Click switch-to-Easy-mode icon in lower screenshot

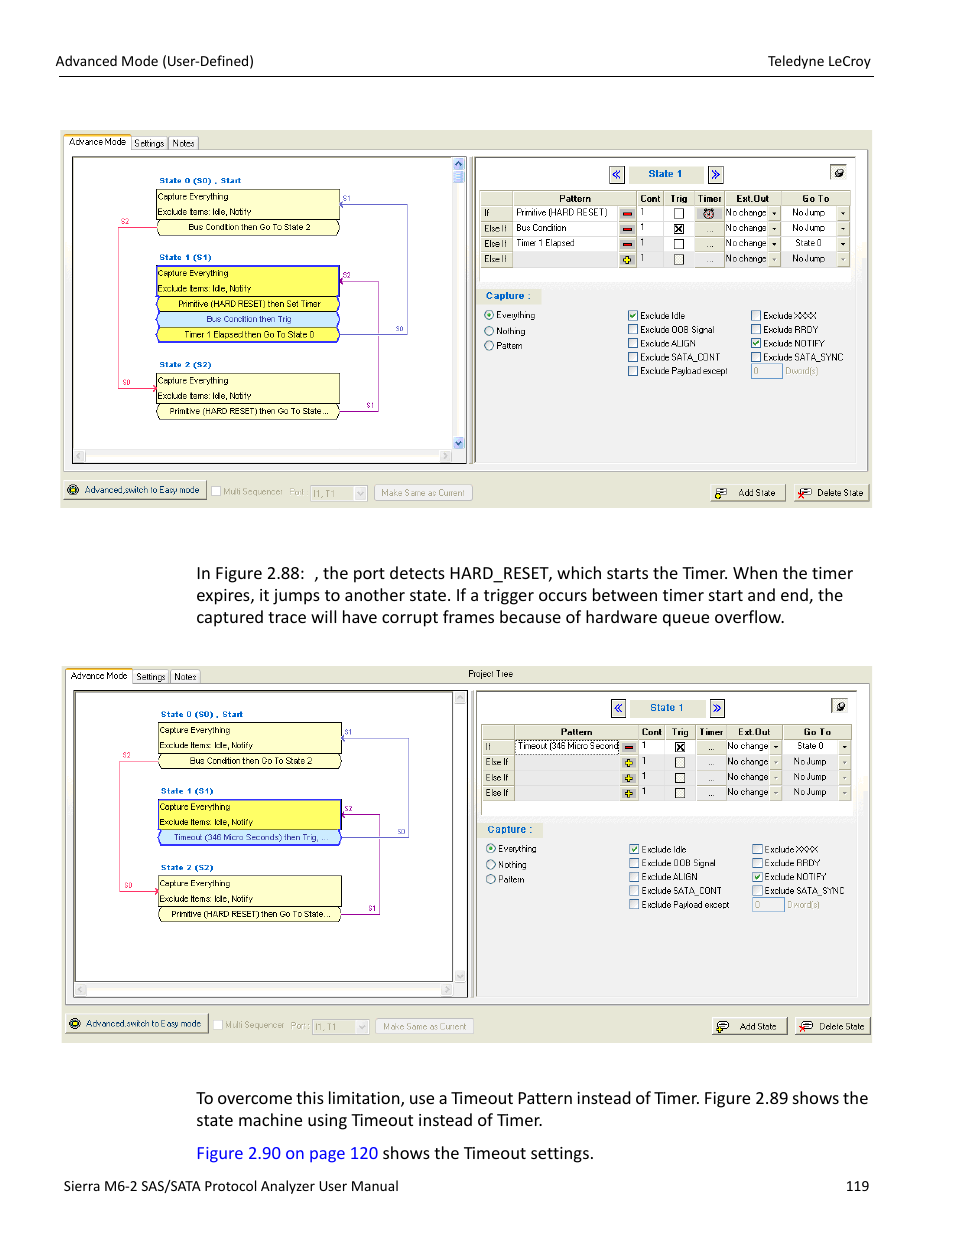click(75, 1024)
